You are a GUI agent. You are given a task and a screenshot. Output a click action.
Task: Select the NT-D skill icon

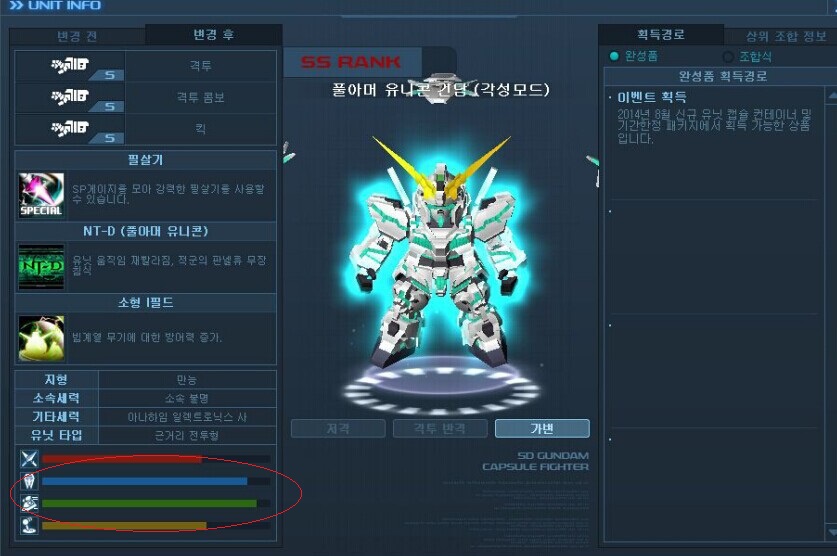(41, 266)
